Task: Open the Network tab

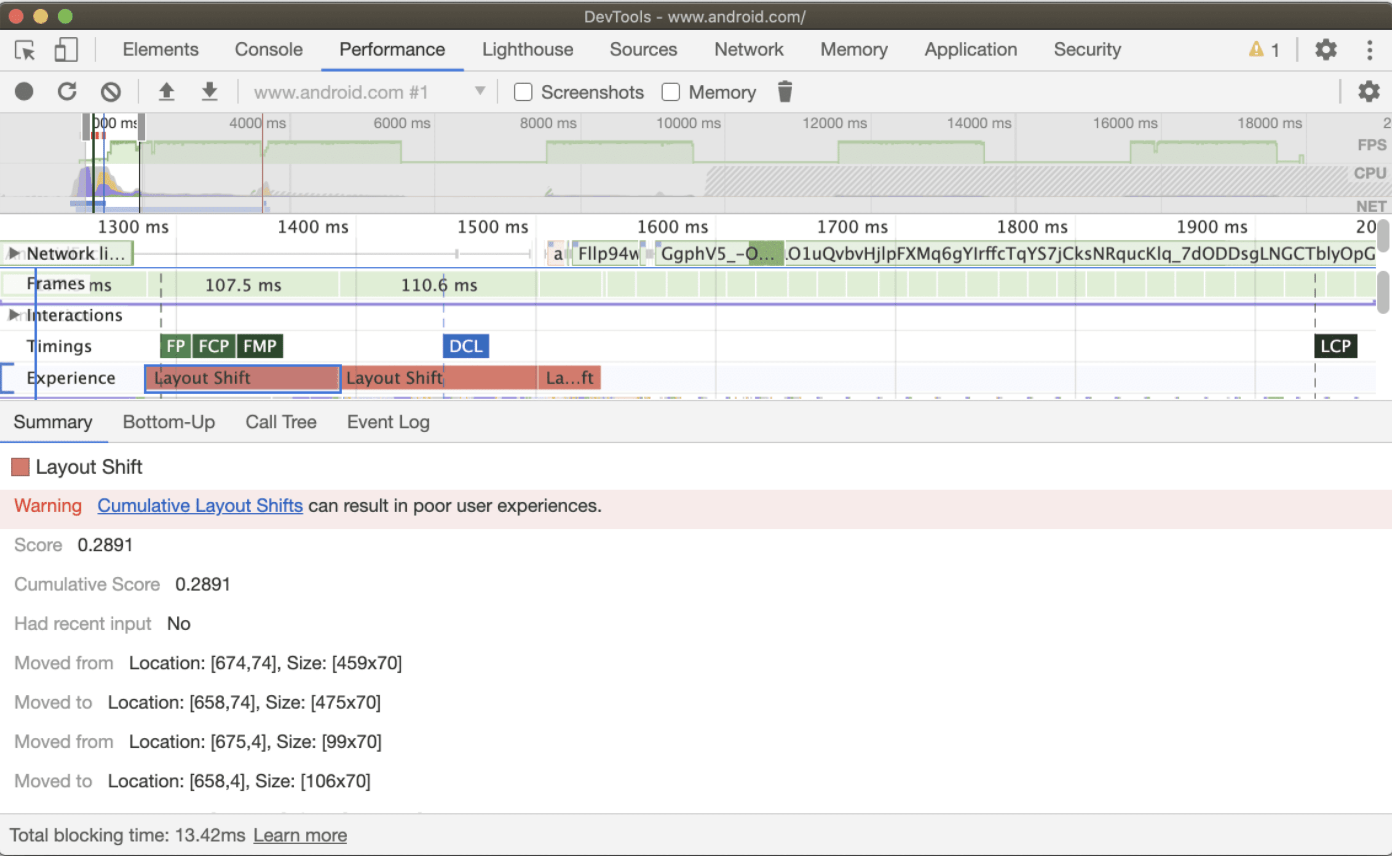Action: pos(749,50)
